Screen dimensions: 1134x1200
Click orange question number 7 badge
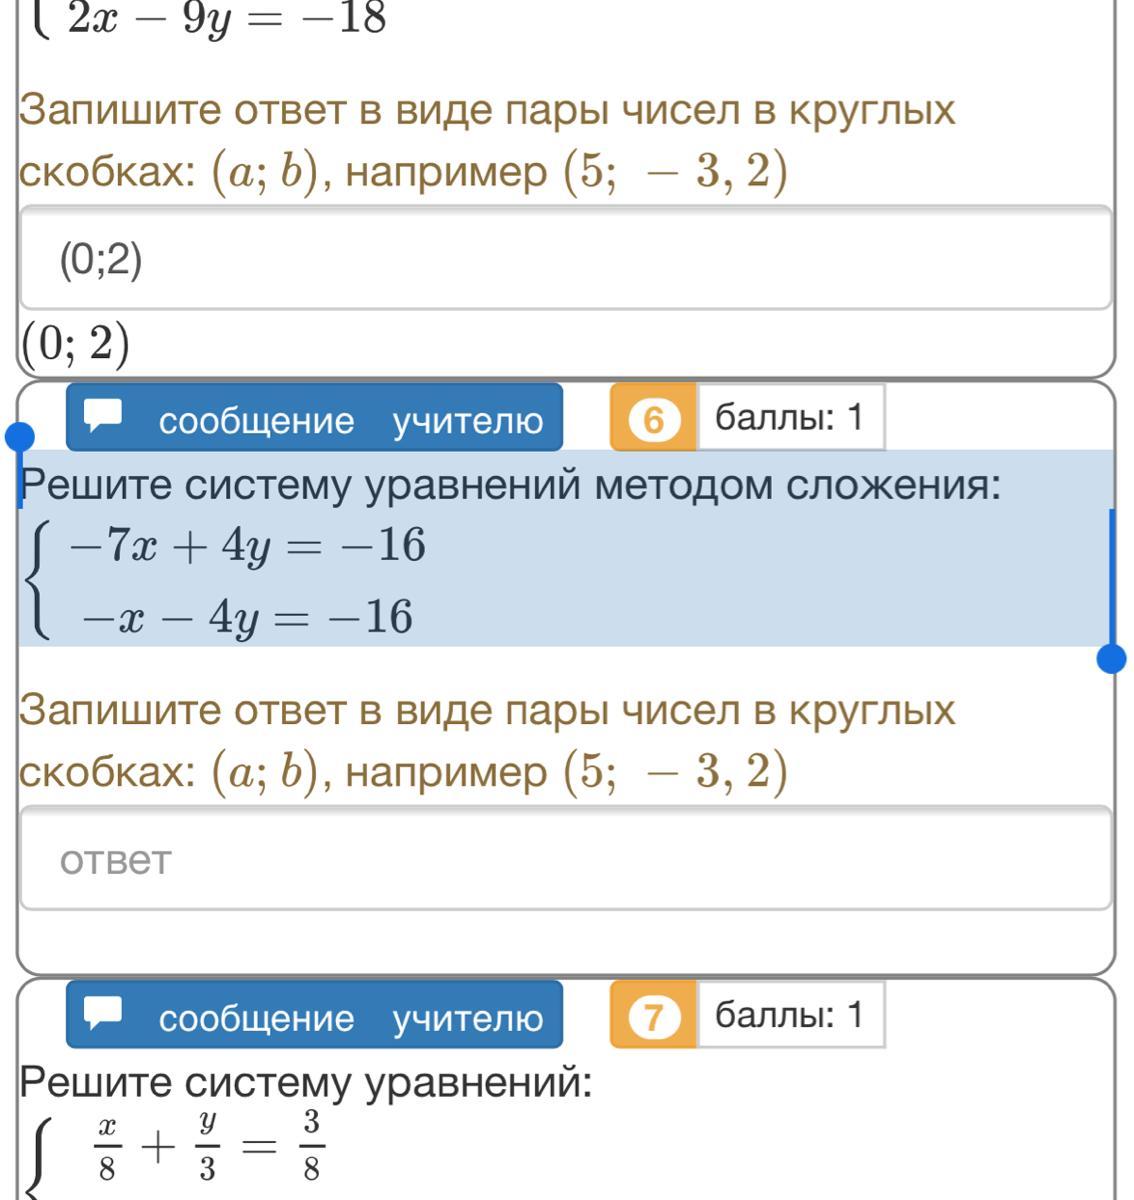(x=653, y=1017)
